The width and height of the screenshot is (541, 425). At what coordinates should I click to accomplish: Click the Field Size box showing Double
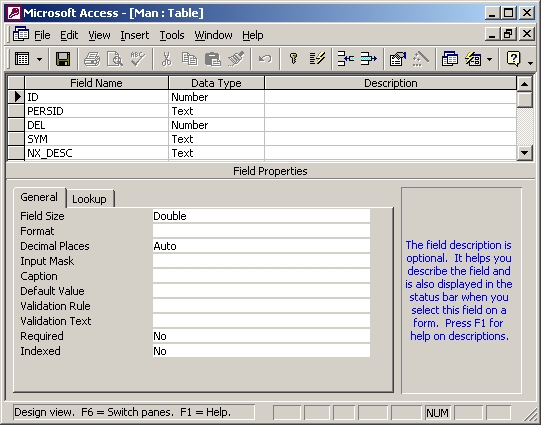pos(261,216)
